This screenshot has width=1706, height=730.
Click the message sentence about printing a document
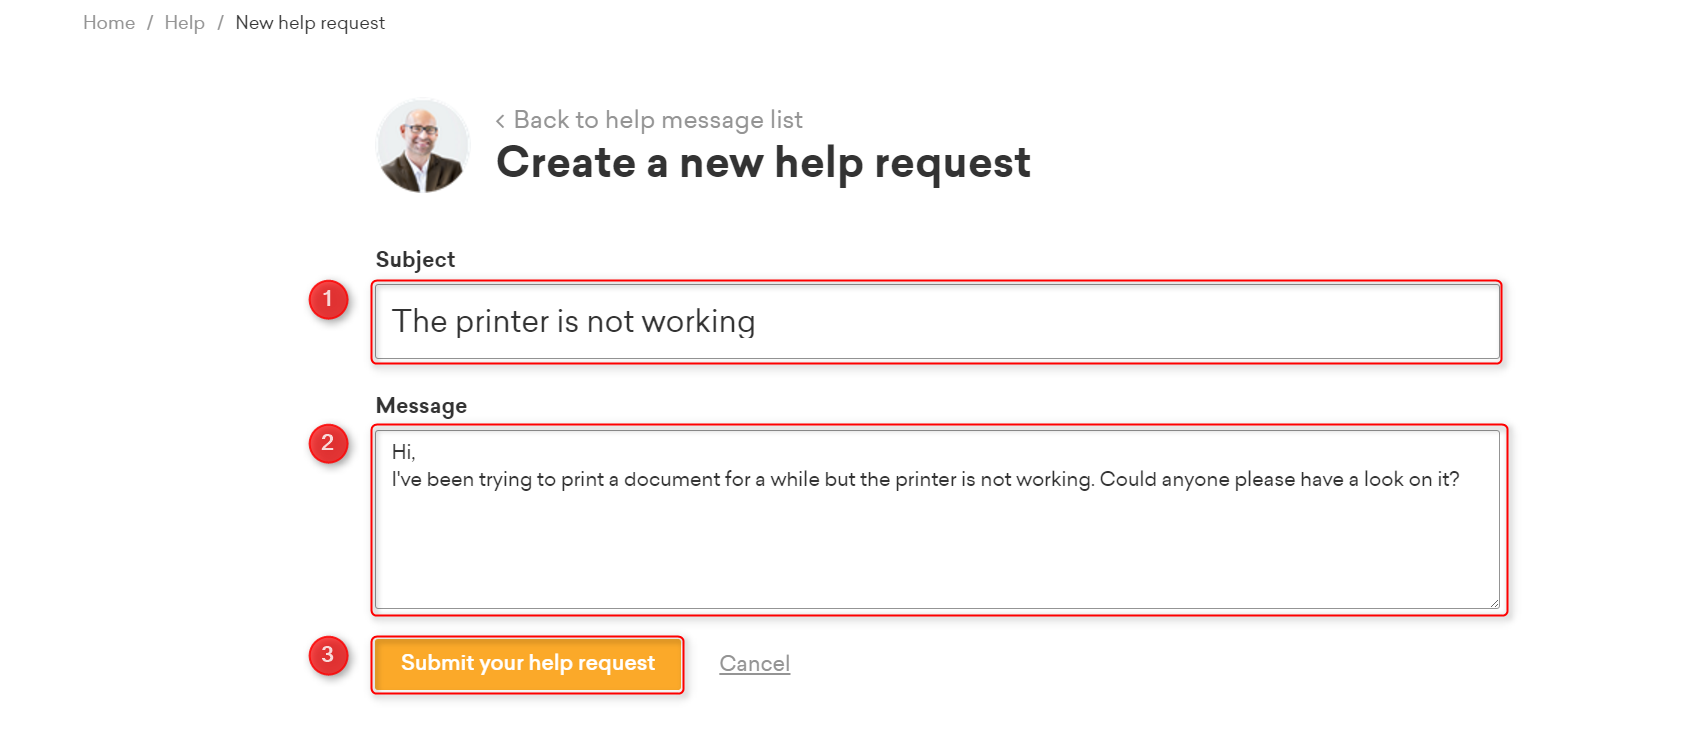coord(925,480)
